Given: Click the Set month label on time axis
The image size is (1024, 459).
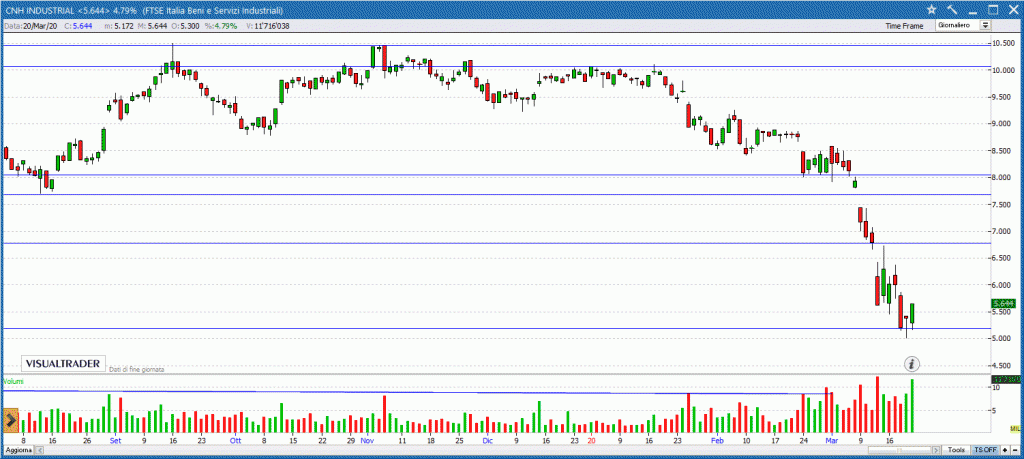Looking at the screenshot, I should pos(116,440).
